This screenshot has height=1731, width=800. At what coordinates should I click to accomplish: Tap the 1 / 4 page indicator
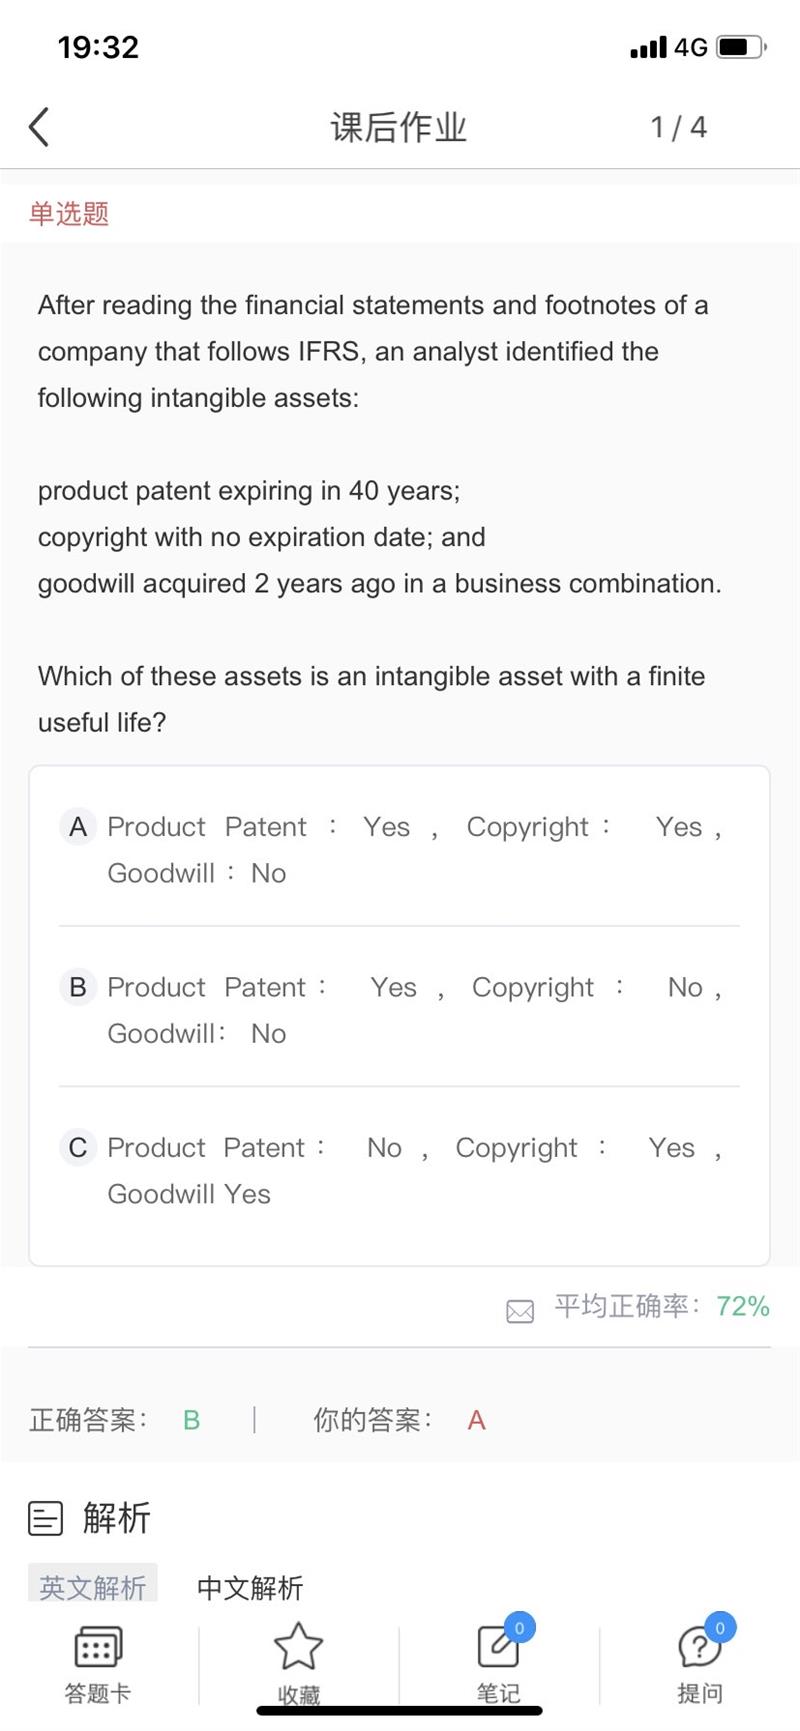(678, 127)
